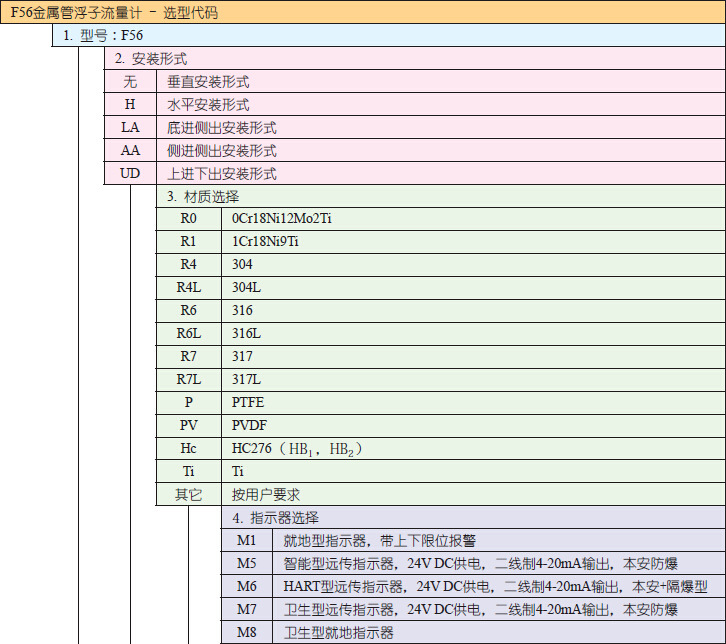Image resolution: width=726 pixels, height=644 pixels.
Task: Click the 317L material description
Action: pos(247,379)
